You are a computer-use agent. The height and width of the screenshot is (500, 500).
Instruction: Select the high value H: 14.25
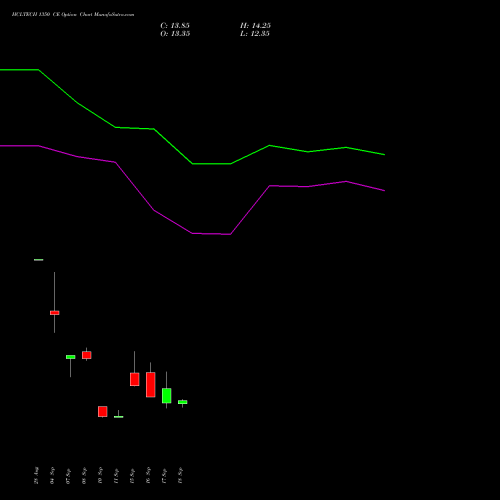tap(255, 26)
